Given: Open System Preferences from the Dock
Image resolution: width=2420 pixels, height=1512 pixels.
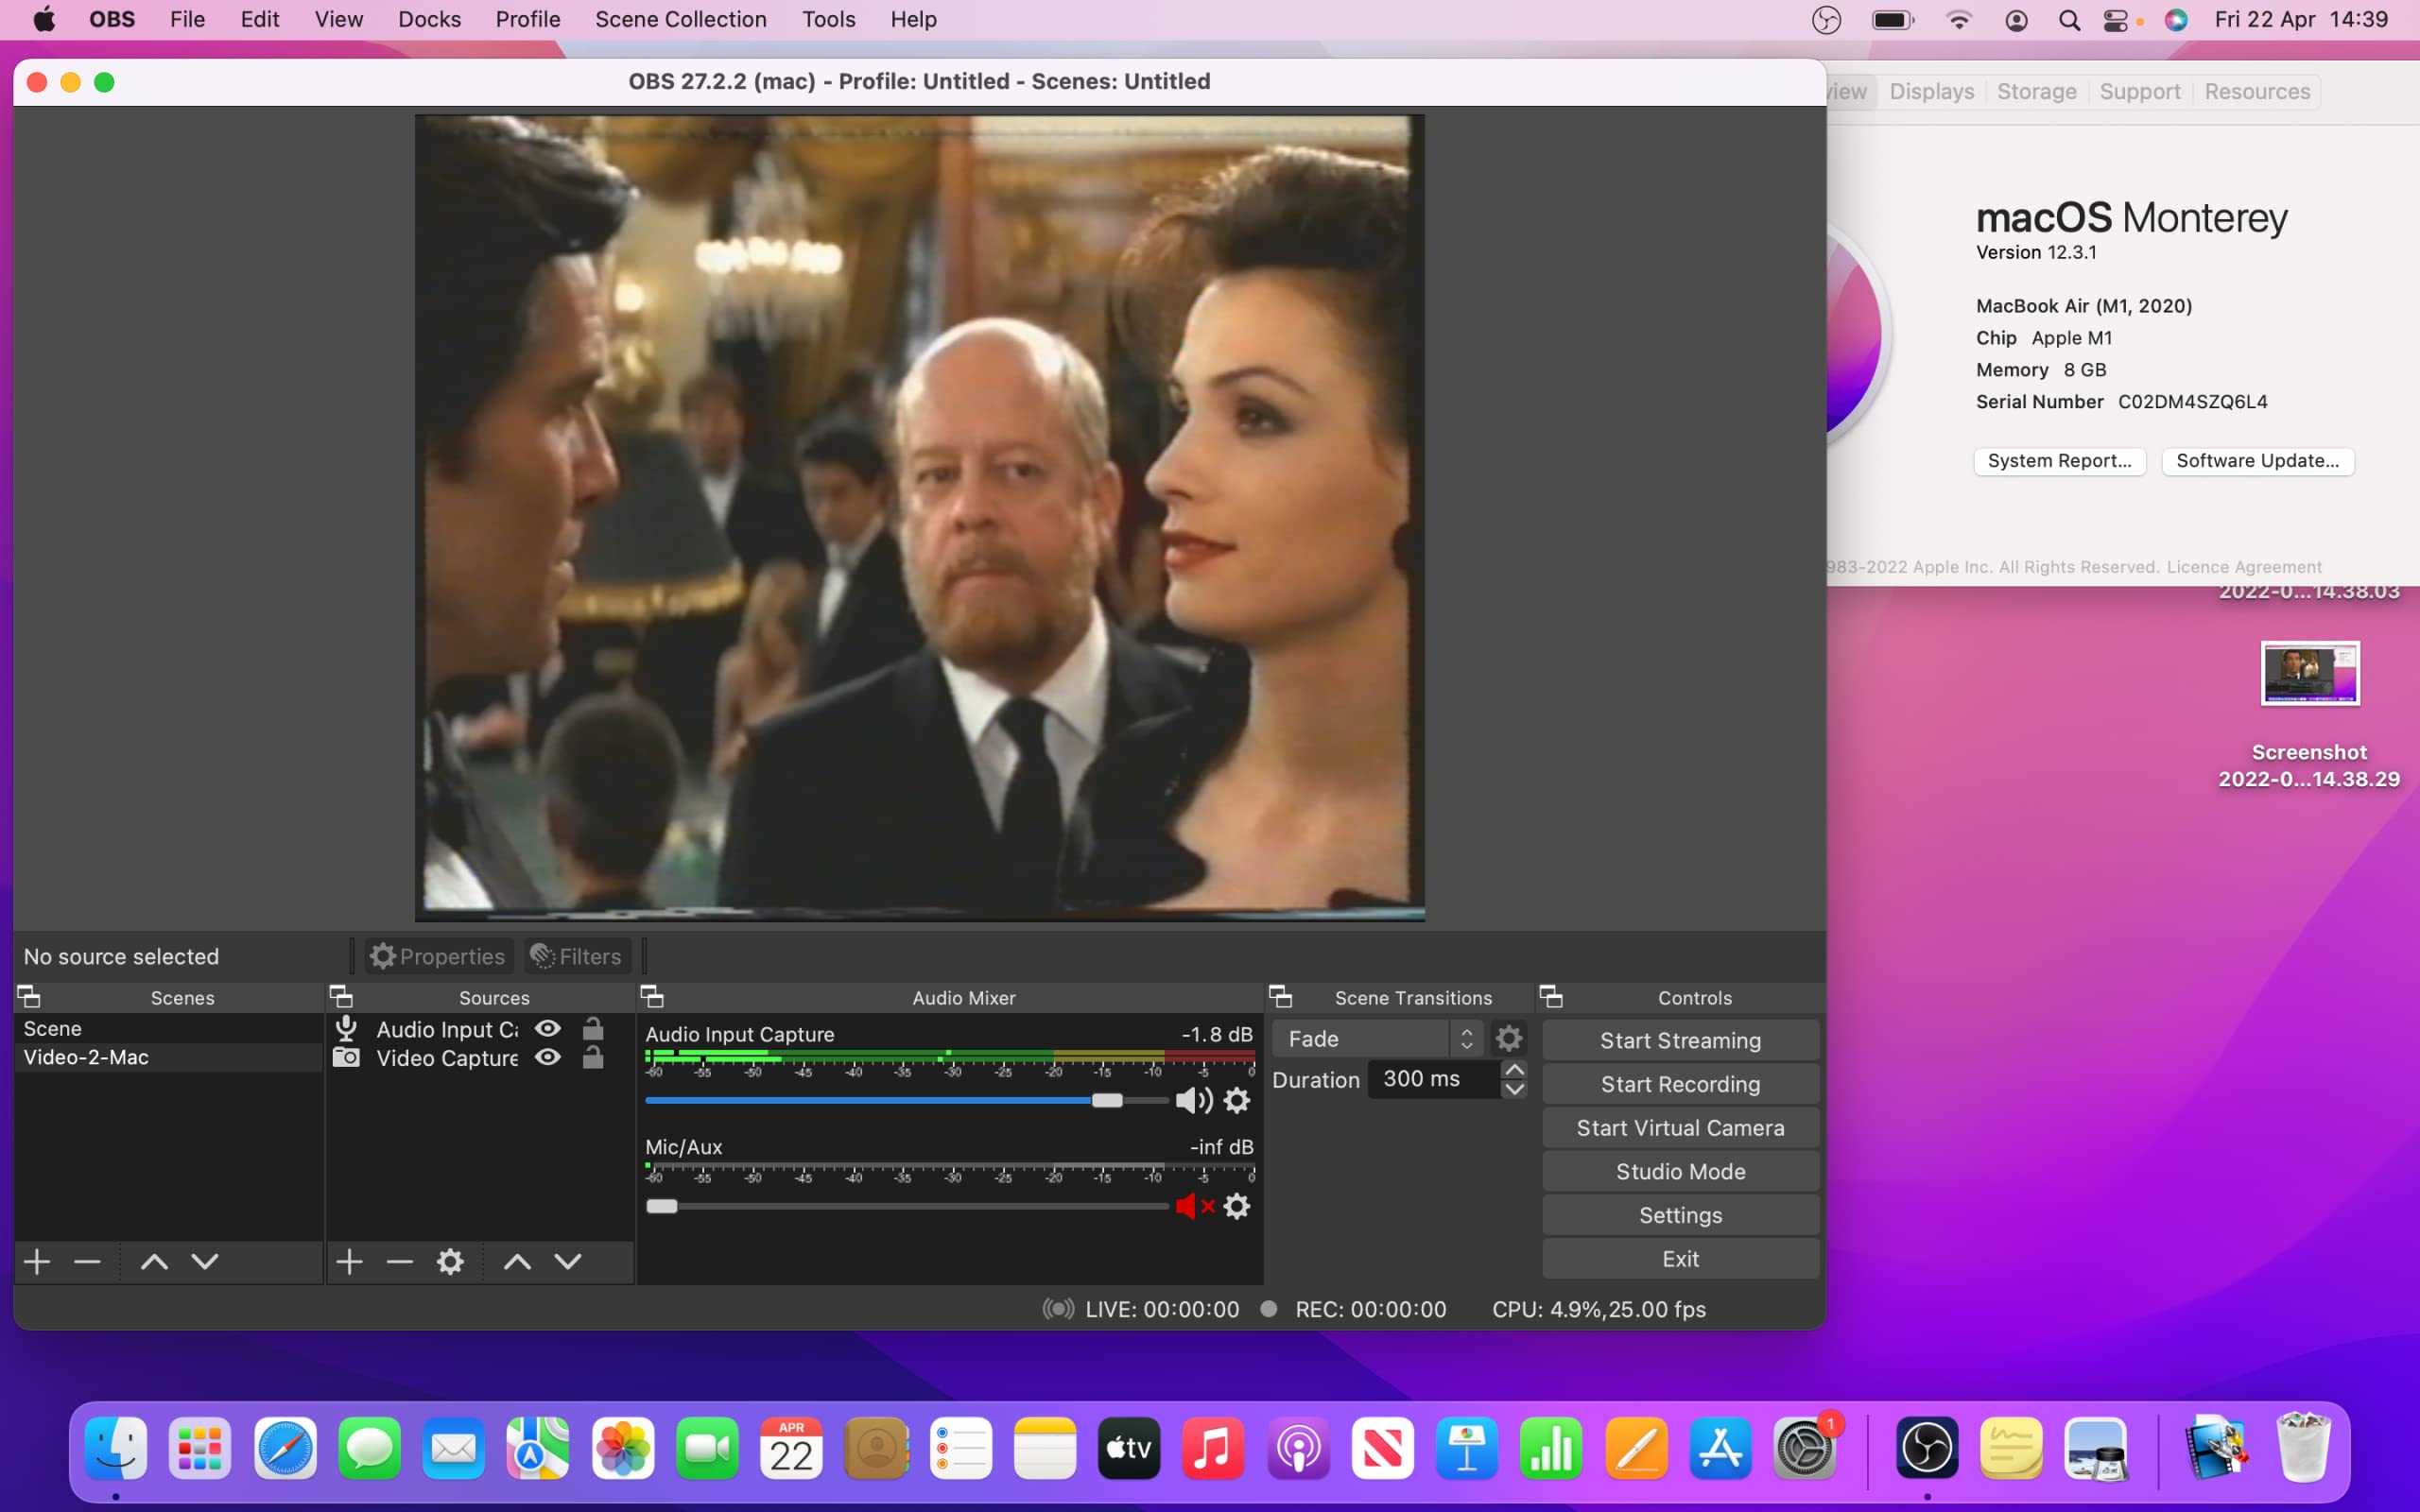Looking at the screenshot, I should click(1804, 1448).
